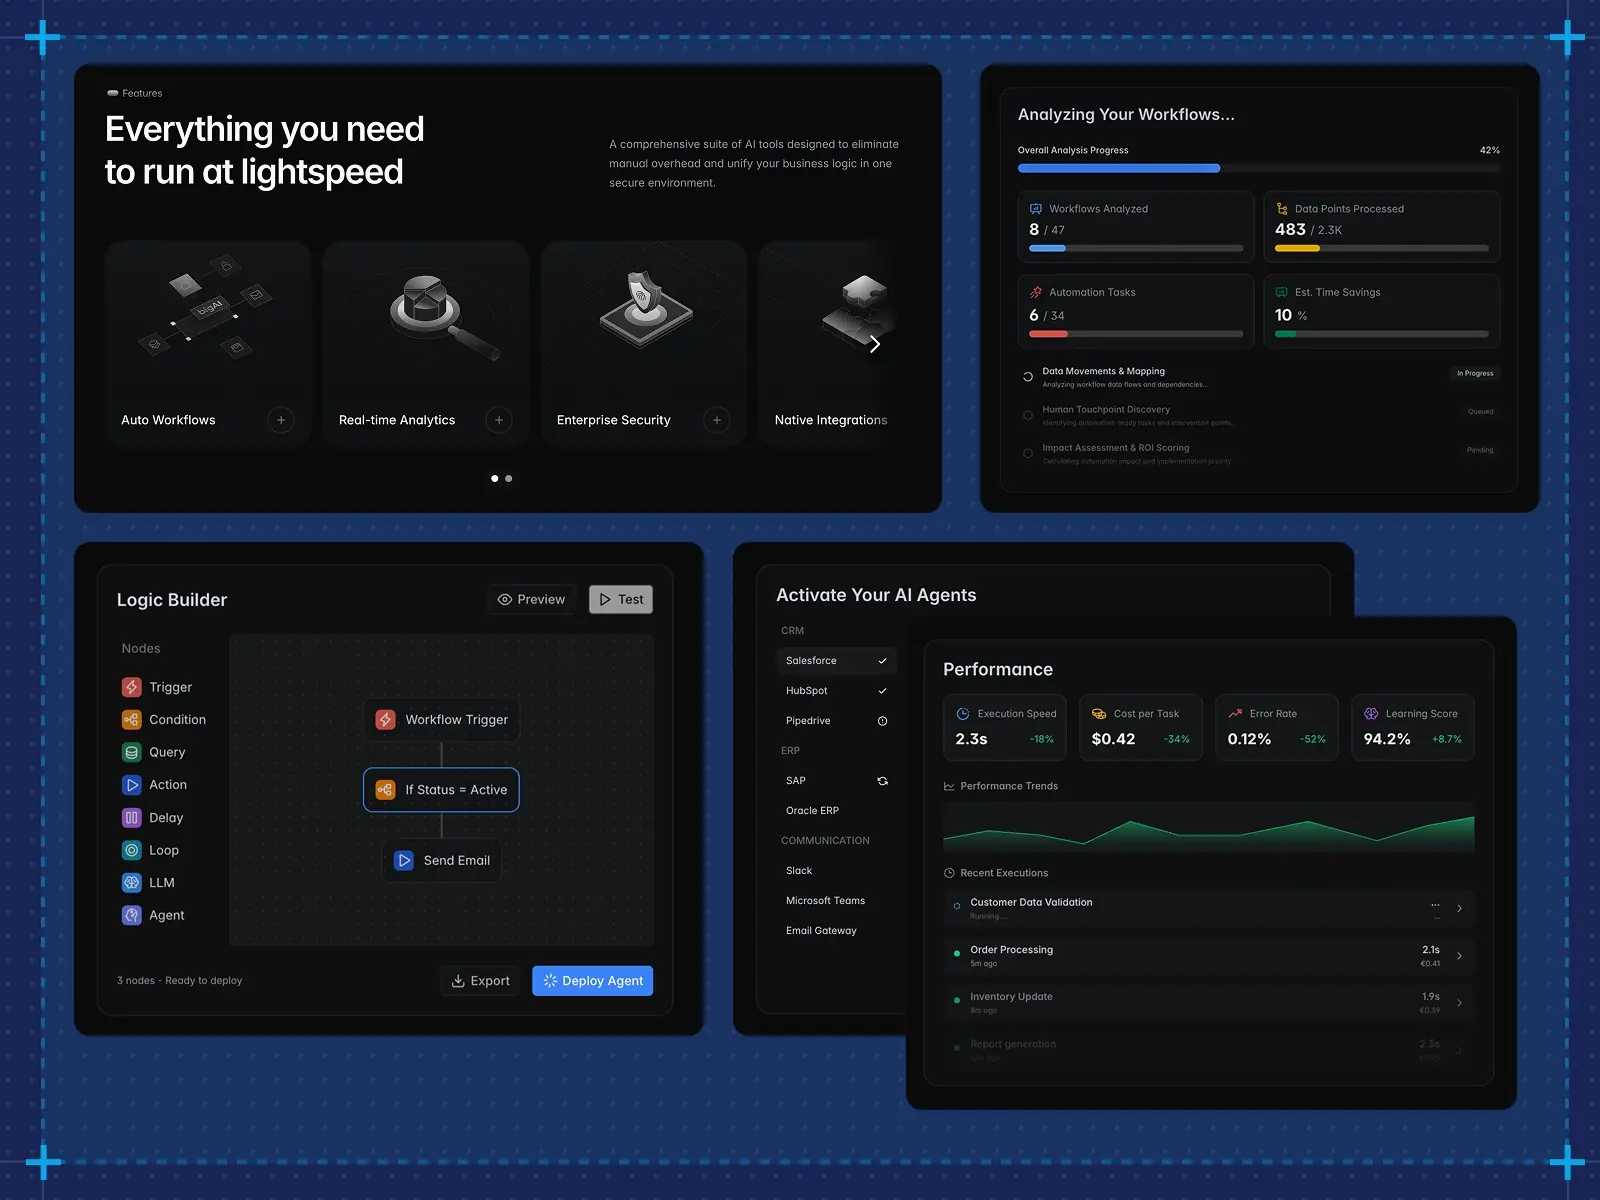Select the Trigger node icon

pyautogui.click(x=132, y=687)
